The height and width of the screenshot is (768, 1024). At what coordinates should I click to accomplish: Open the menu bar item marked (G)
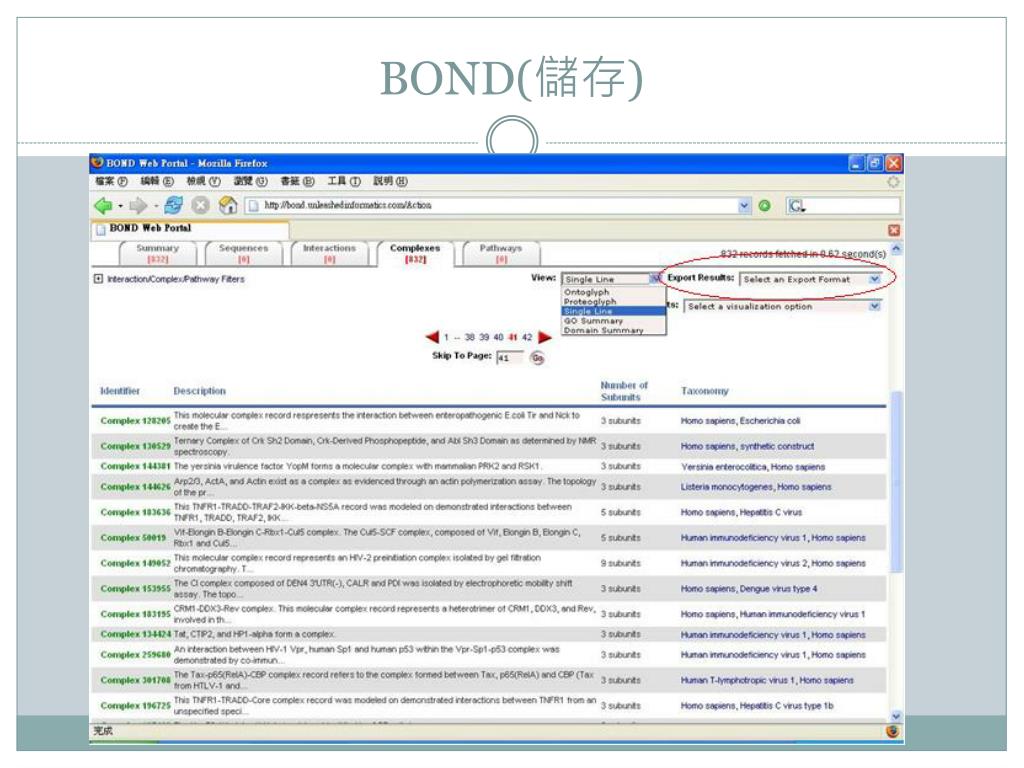(251, 182)
